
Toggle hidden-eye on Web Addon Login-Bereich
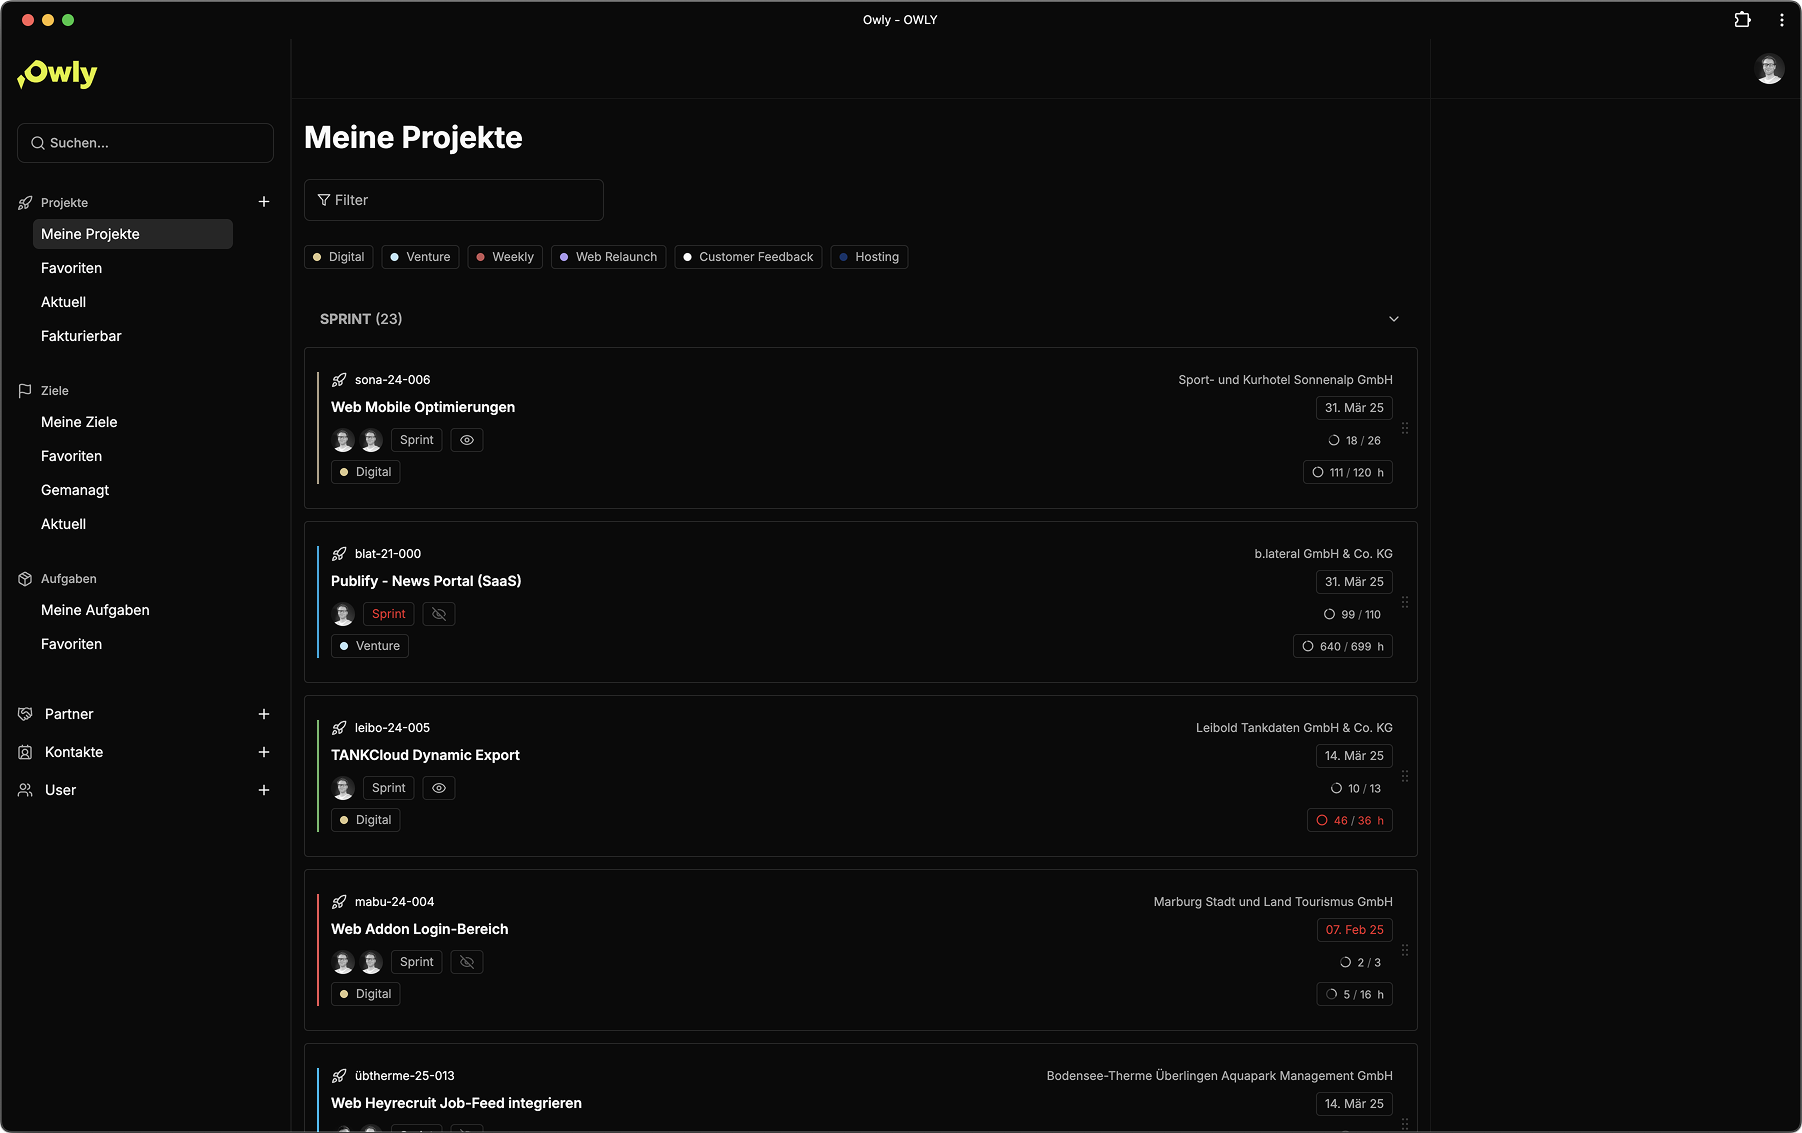(467, 962)
